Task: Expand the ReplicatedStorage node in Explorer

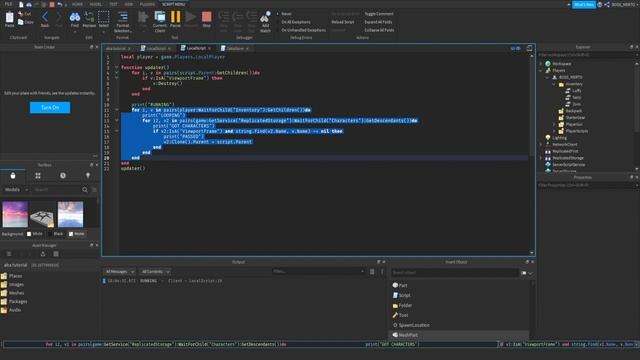Action: [541, 158]
